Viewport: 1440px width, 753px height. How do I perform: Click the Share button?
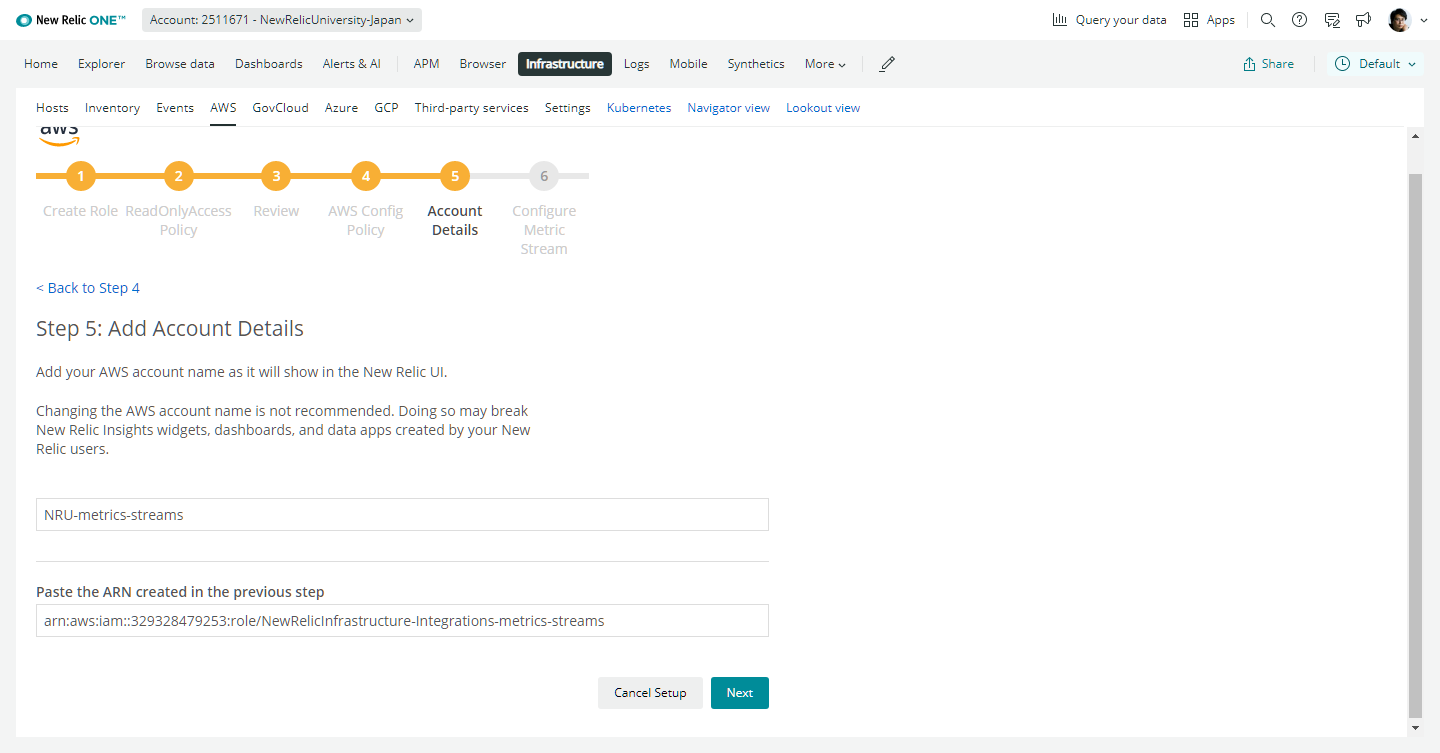pyautogui.click(x=1268, y=64)
